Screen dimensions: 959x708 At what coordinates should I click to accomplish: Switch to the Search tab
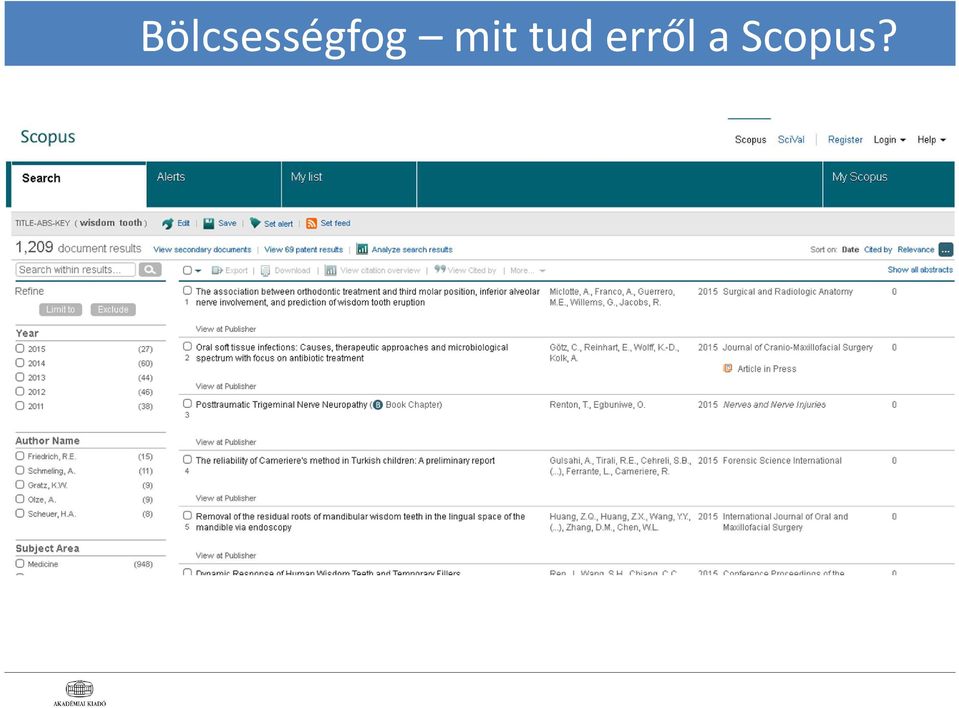79,185
